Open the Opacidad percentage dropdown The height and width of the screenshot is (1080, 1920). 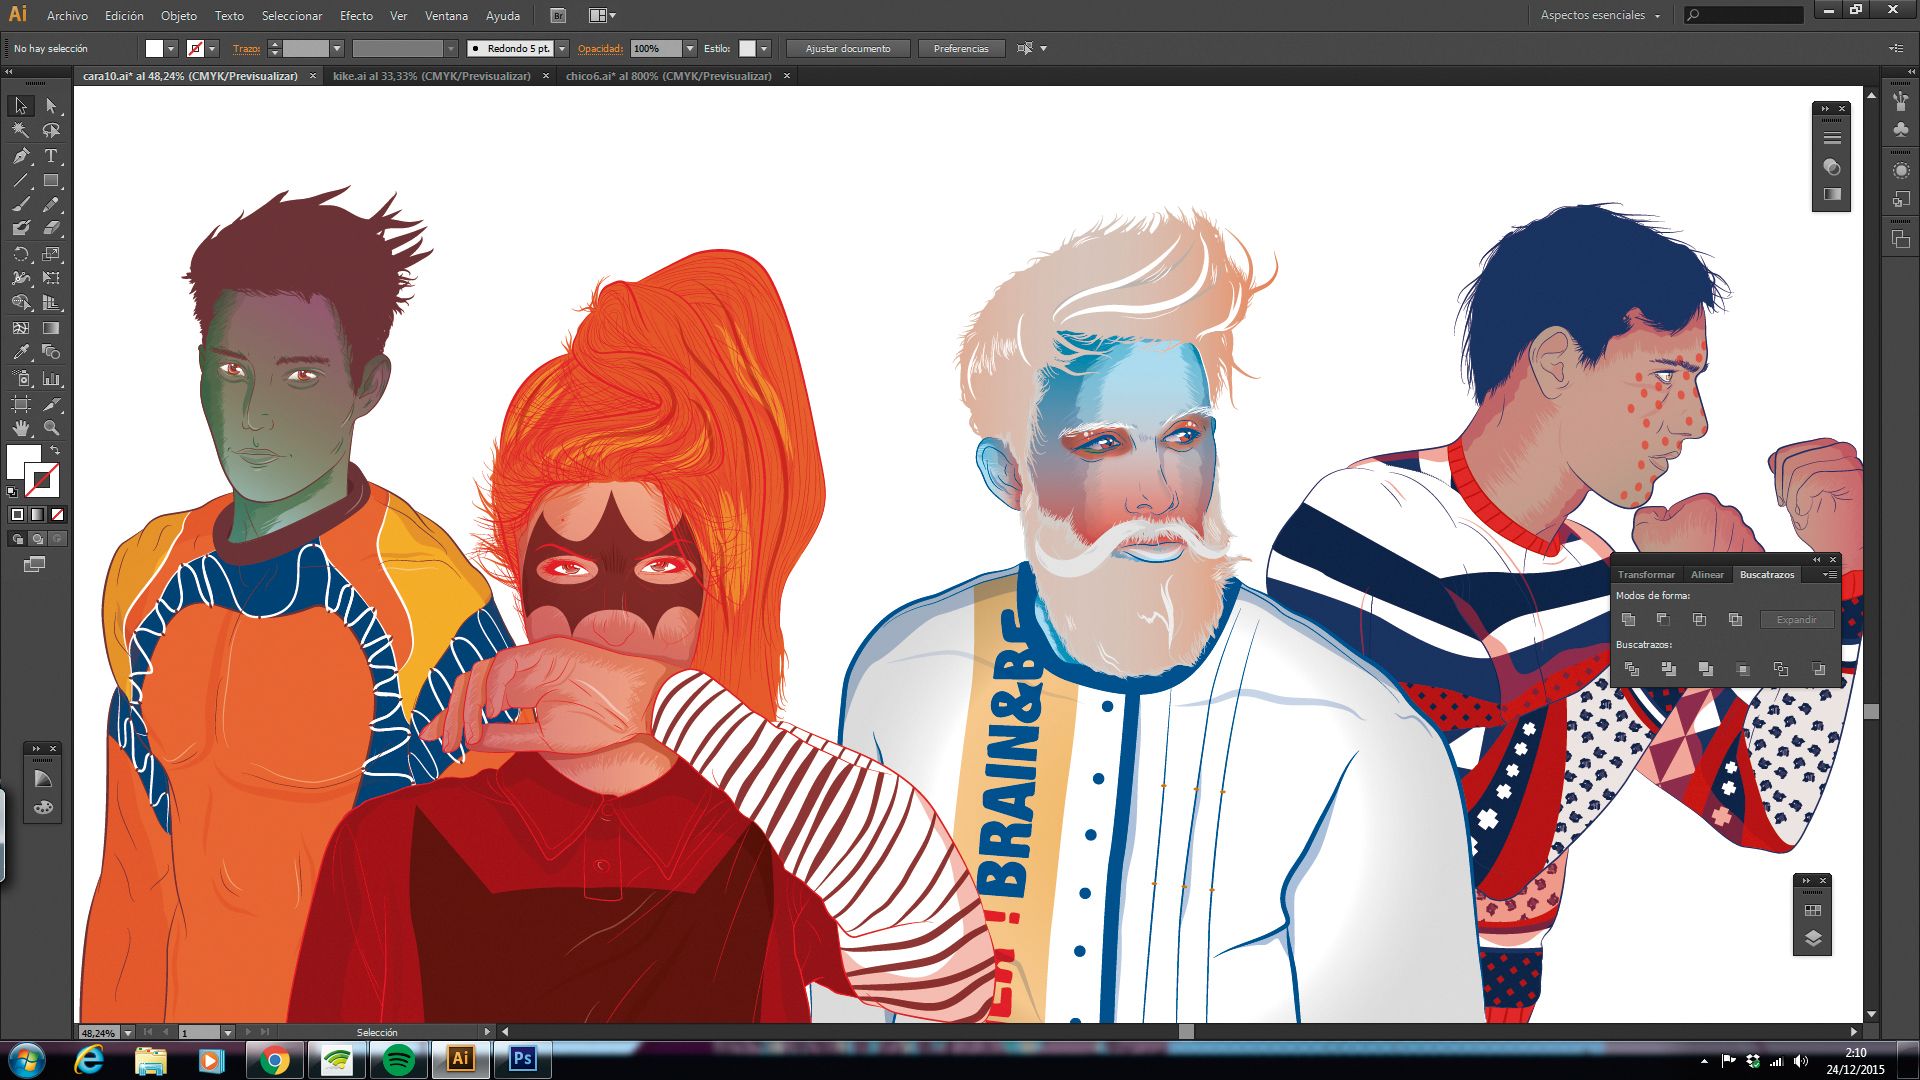tap(689, 48)
